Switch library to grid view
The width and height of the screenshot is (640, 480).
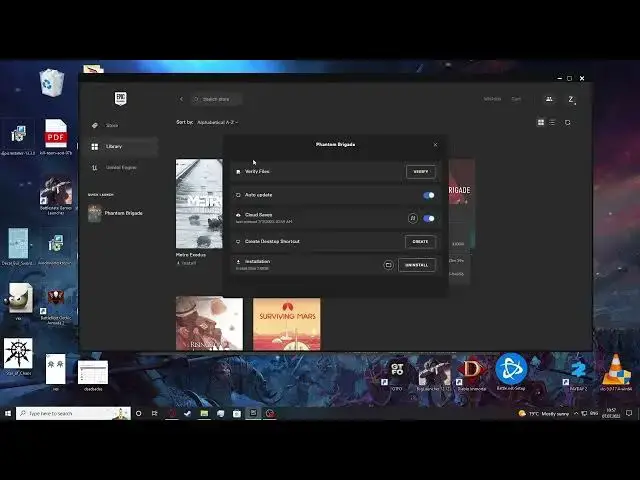541,122
